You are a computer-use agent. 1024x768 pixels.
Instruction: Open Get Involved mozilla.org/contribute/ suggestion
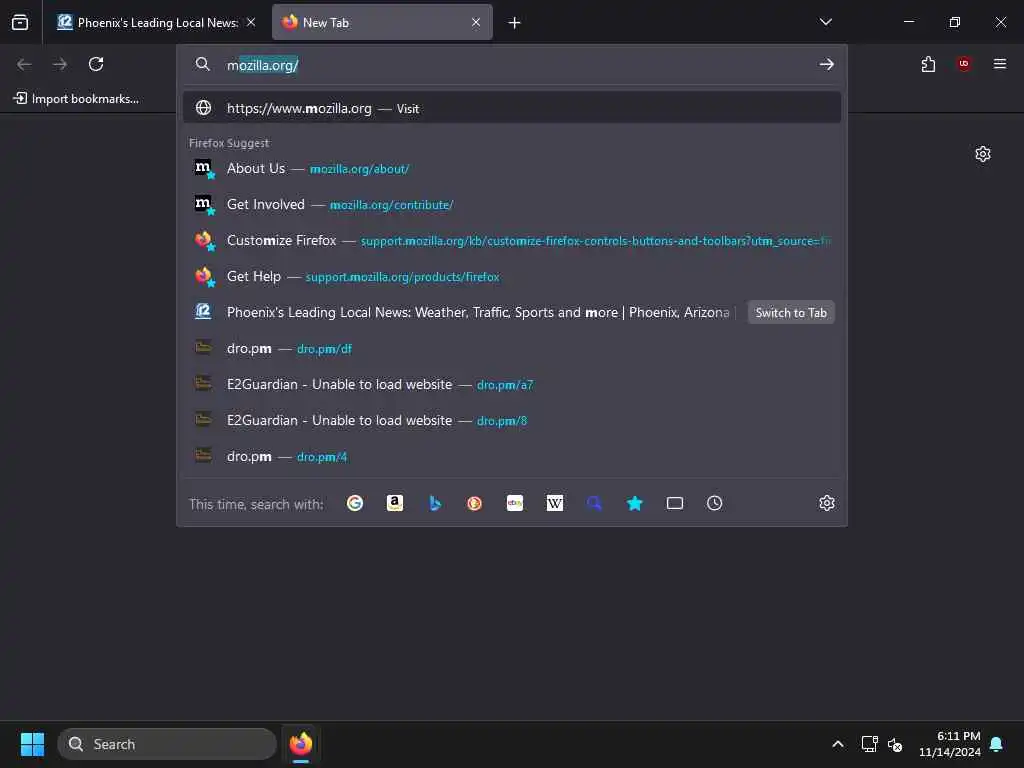pyautogui.click(x=511, y=204)
